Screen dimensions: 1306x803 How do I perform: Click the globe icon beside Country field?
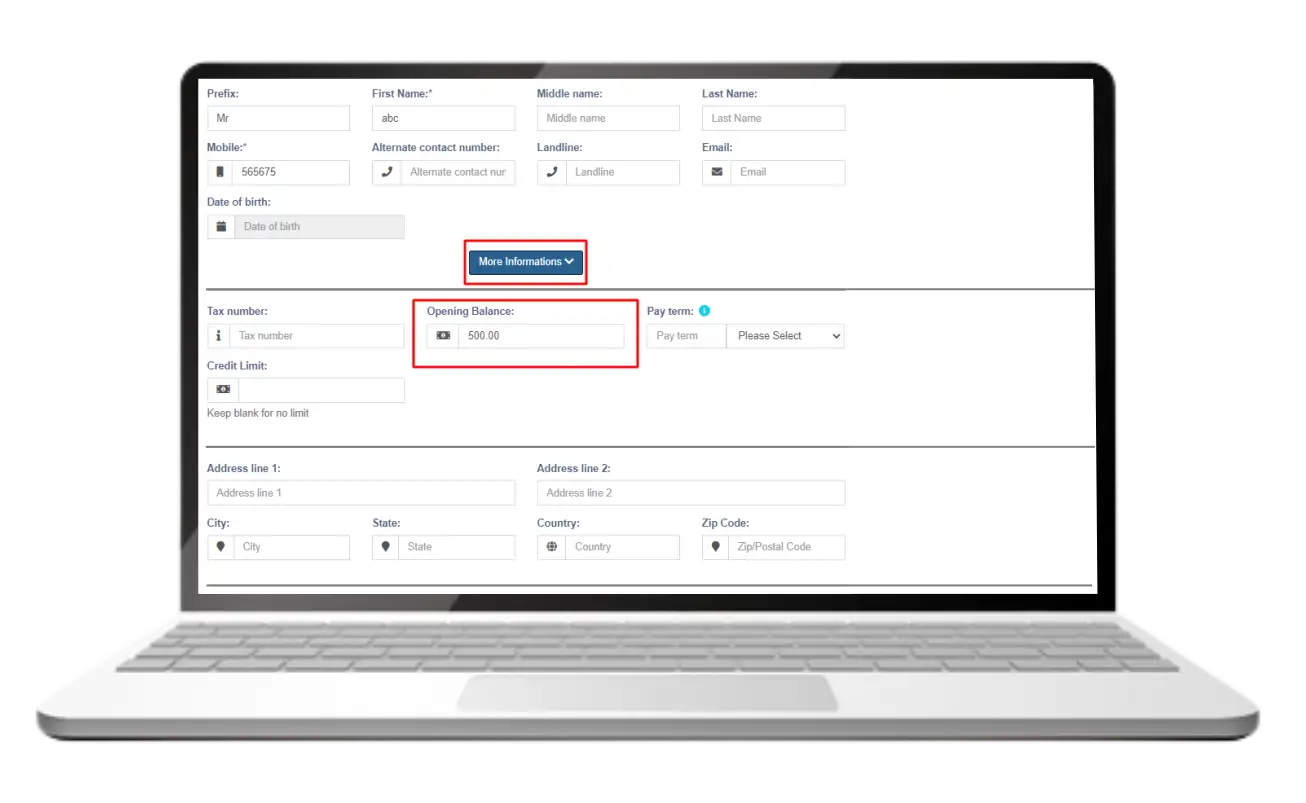[551, 547]
